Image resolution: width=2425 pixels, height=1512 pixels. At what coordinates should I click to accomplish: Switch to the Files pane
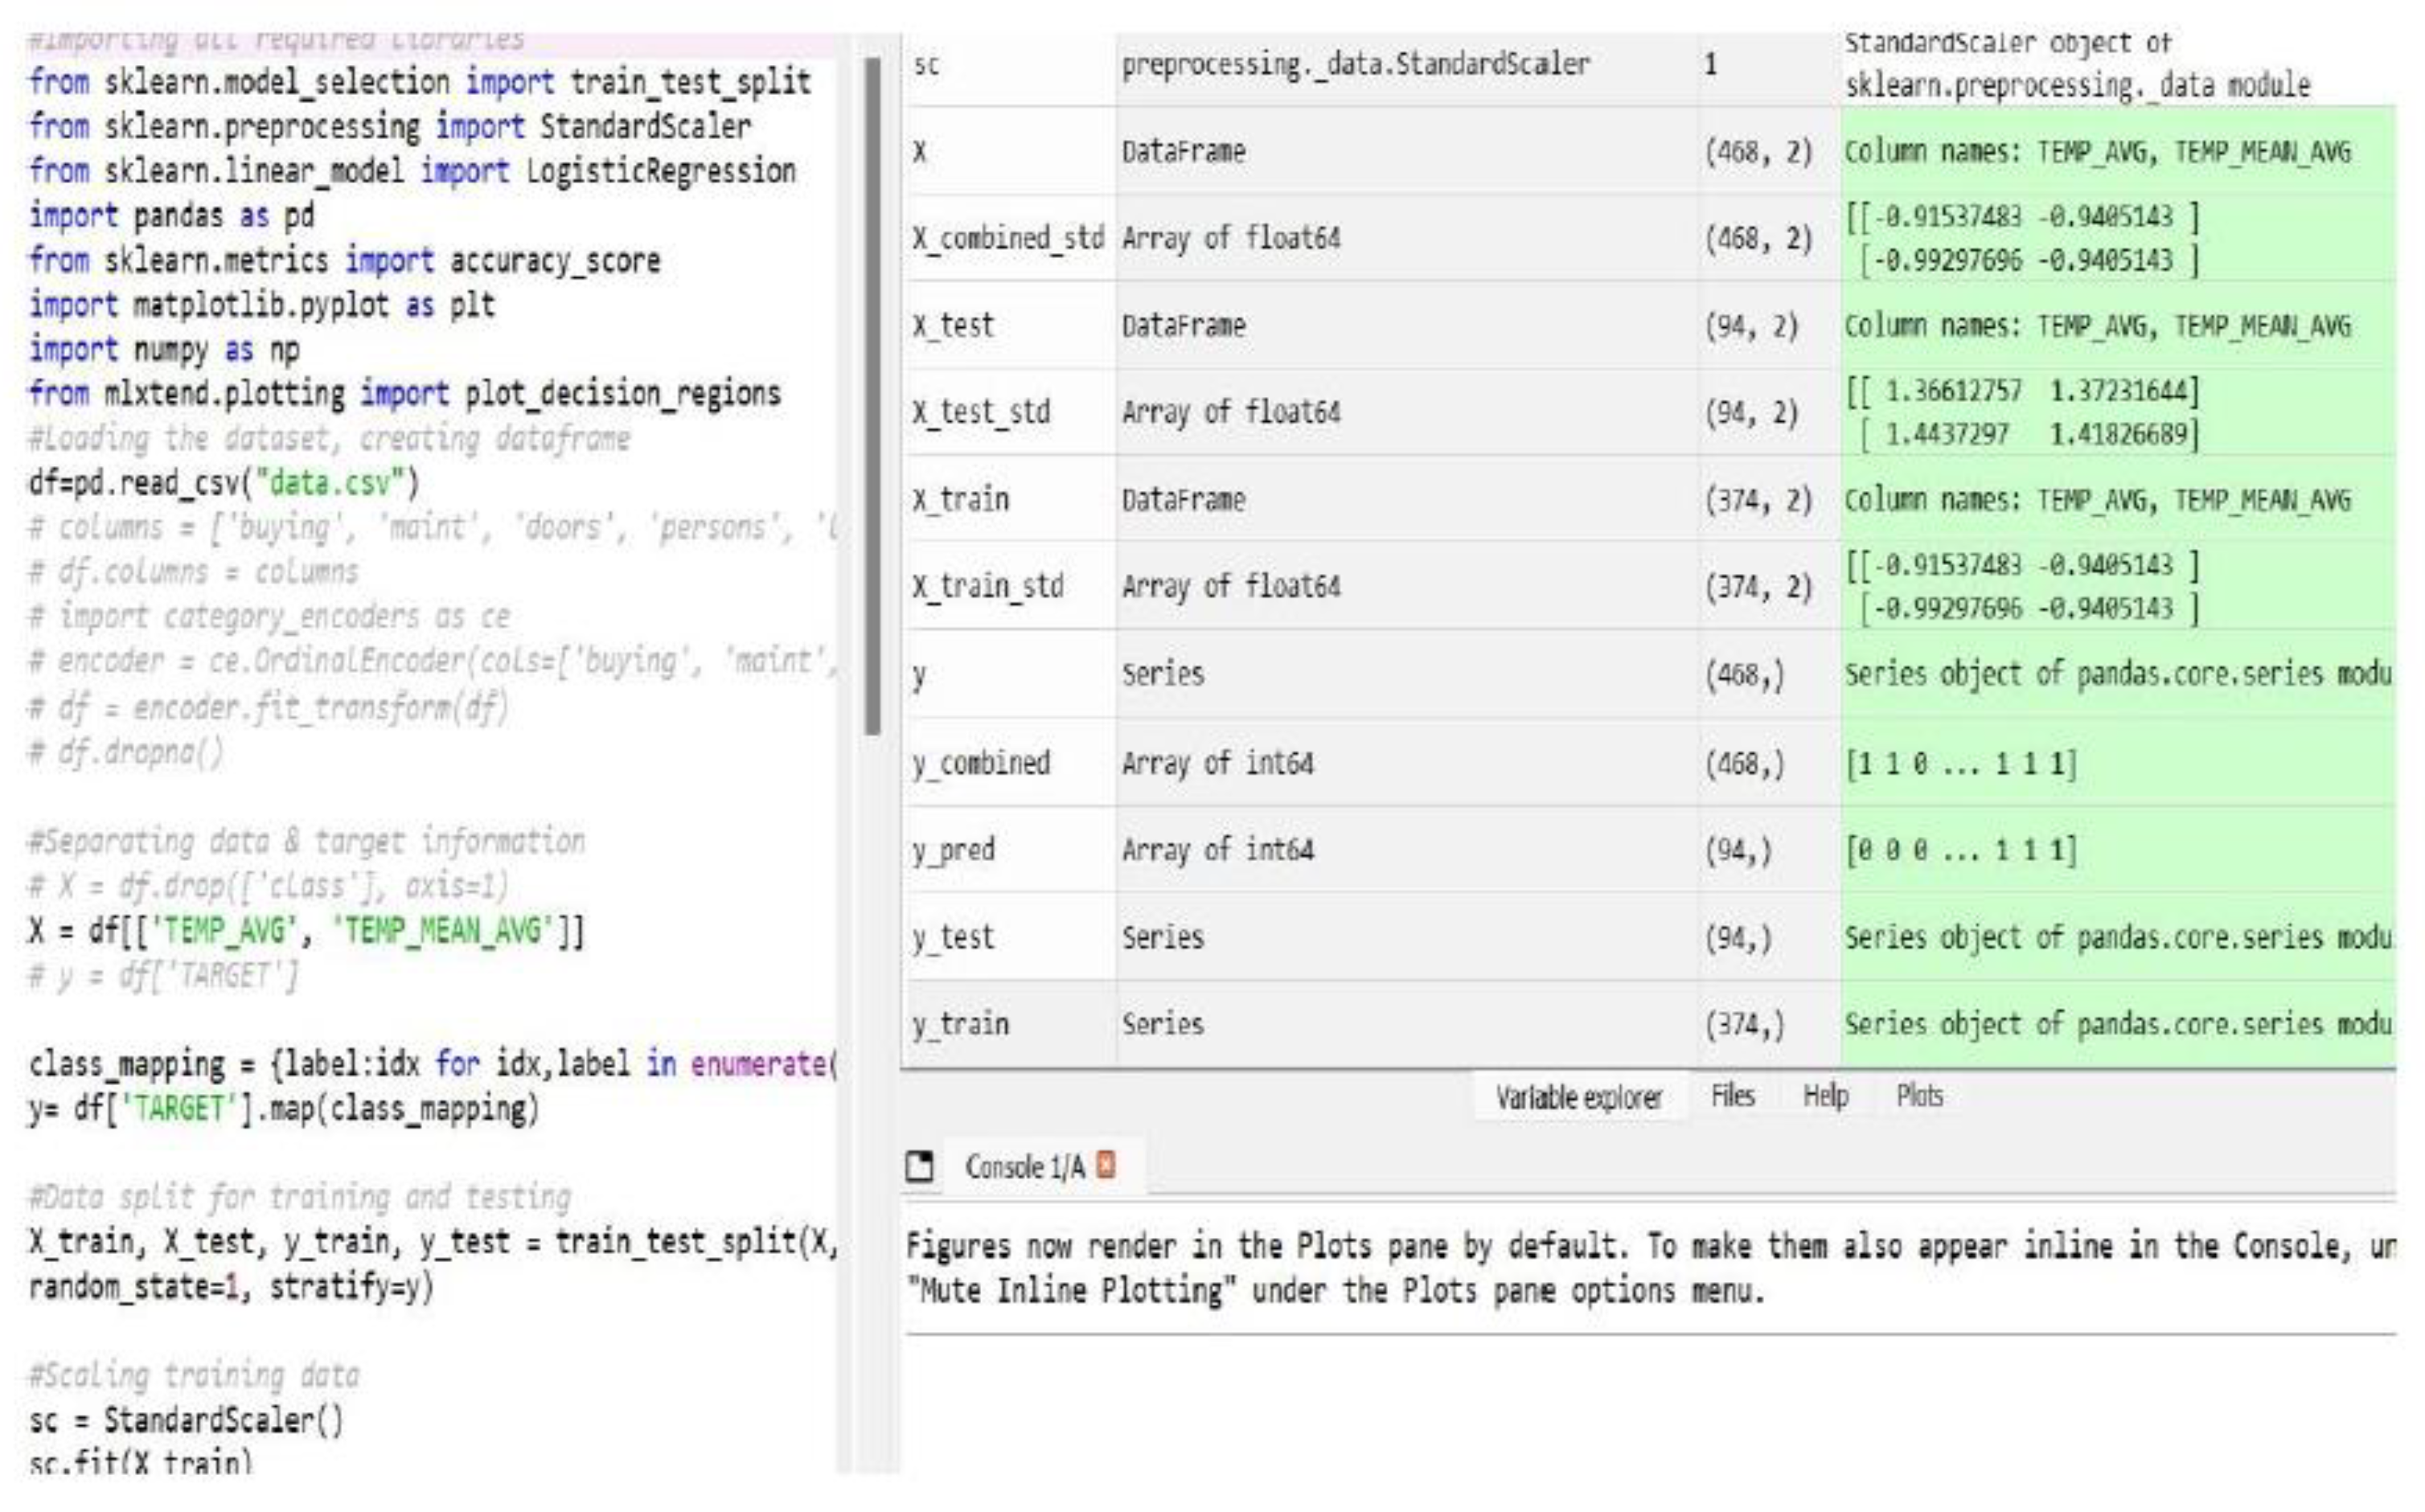(1735, 1096)
